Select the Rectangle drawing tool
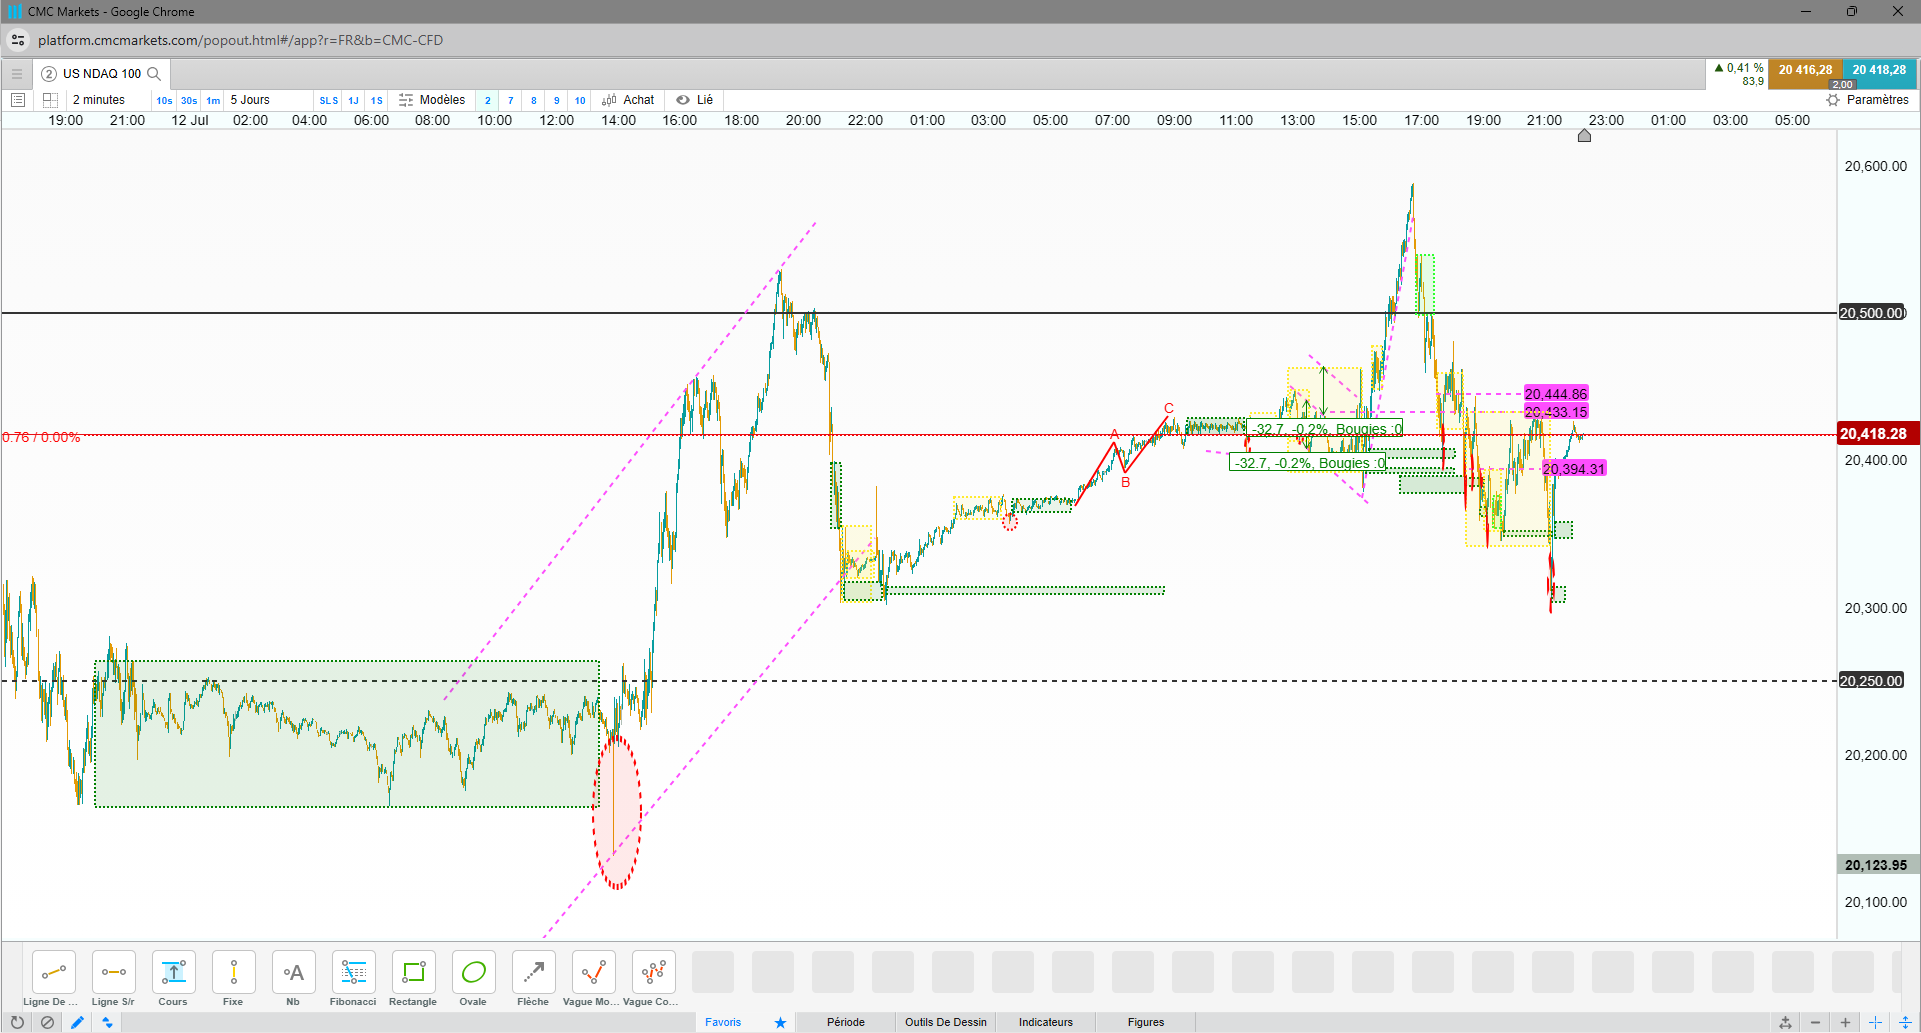The width and height of the screenshot is (1921, 1033). [413, 979]
